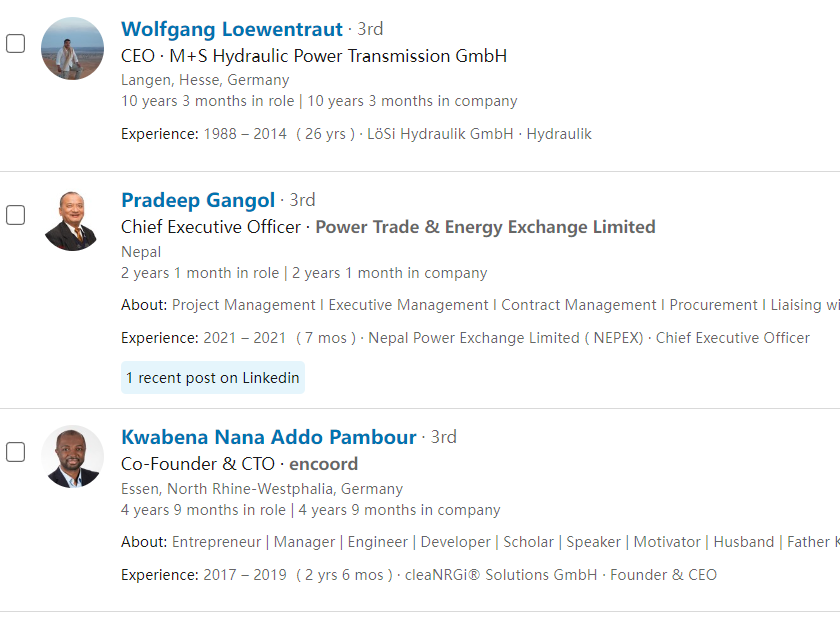
Task: Check the box for Kwabena Nana Addo Pambour
Action: 16,452
